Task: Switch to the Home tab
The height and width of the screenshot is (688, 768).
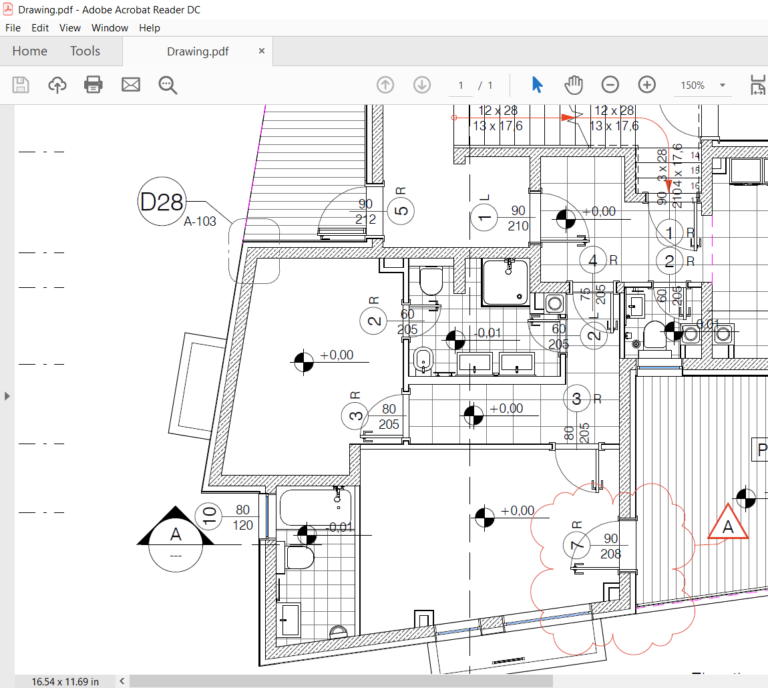Action: [29, 51]
